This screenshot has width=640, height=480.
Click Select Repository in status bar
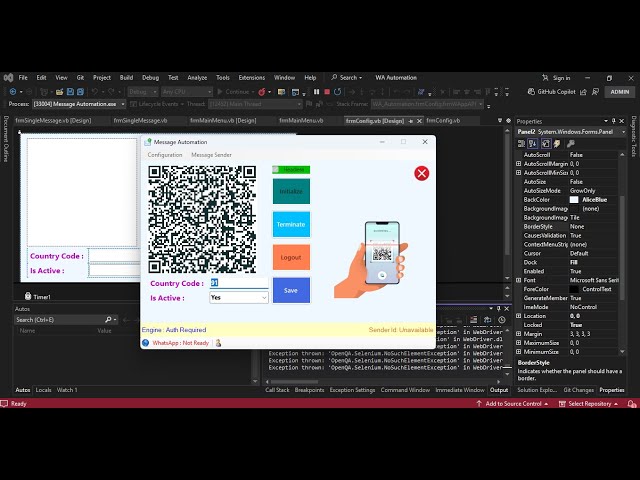589,404
